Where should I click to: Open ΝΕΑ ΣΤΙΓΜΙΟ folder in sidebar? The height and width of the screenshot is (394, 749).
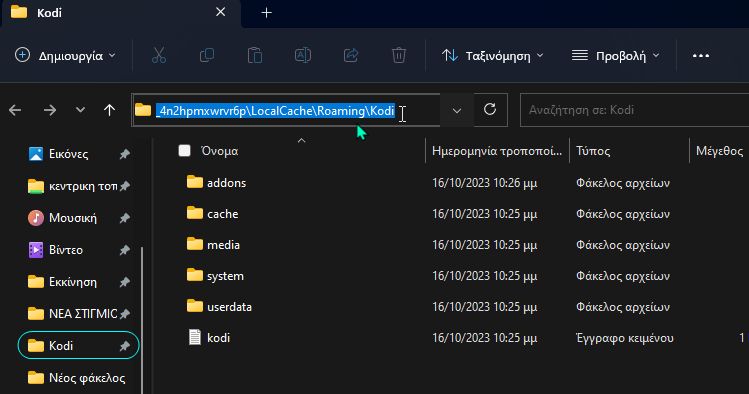[72, 314]
